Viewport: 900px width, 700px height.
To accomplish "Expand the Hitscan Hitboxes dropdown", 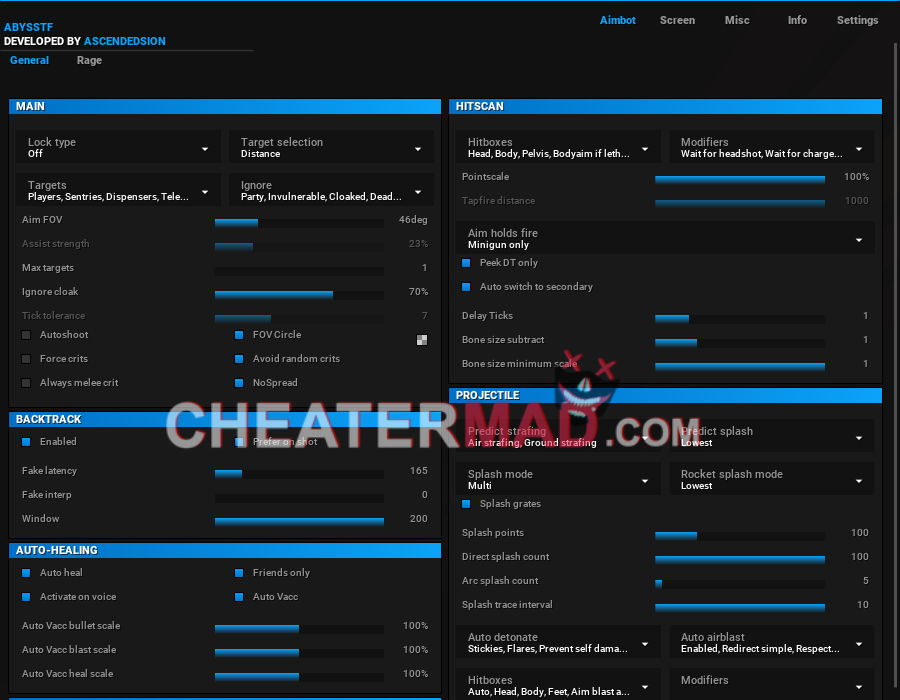I will point(558,147).
